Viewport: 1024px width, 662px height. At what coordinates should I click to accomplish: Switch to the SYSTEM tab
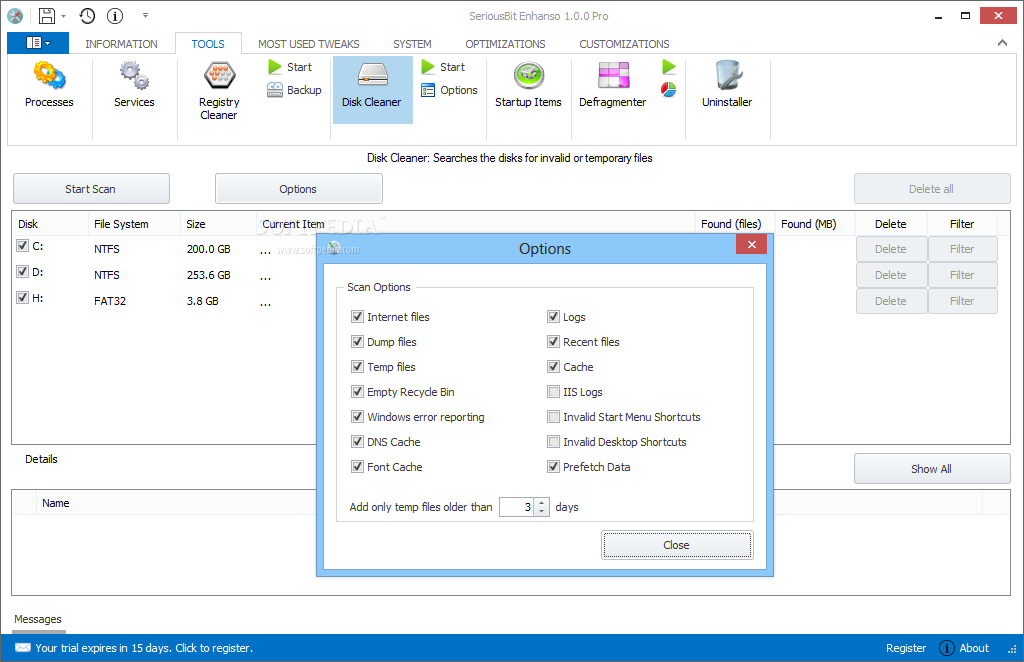click(x=412, y=44)
